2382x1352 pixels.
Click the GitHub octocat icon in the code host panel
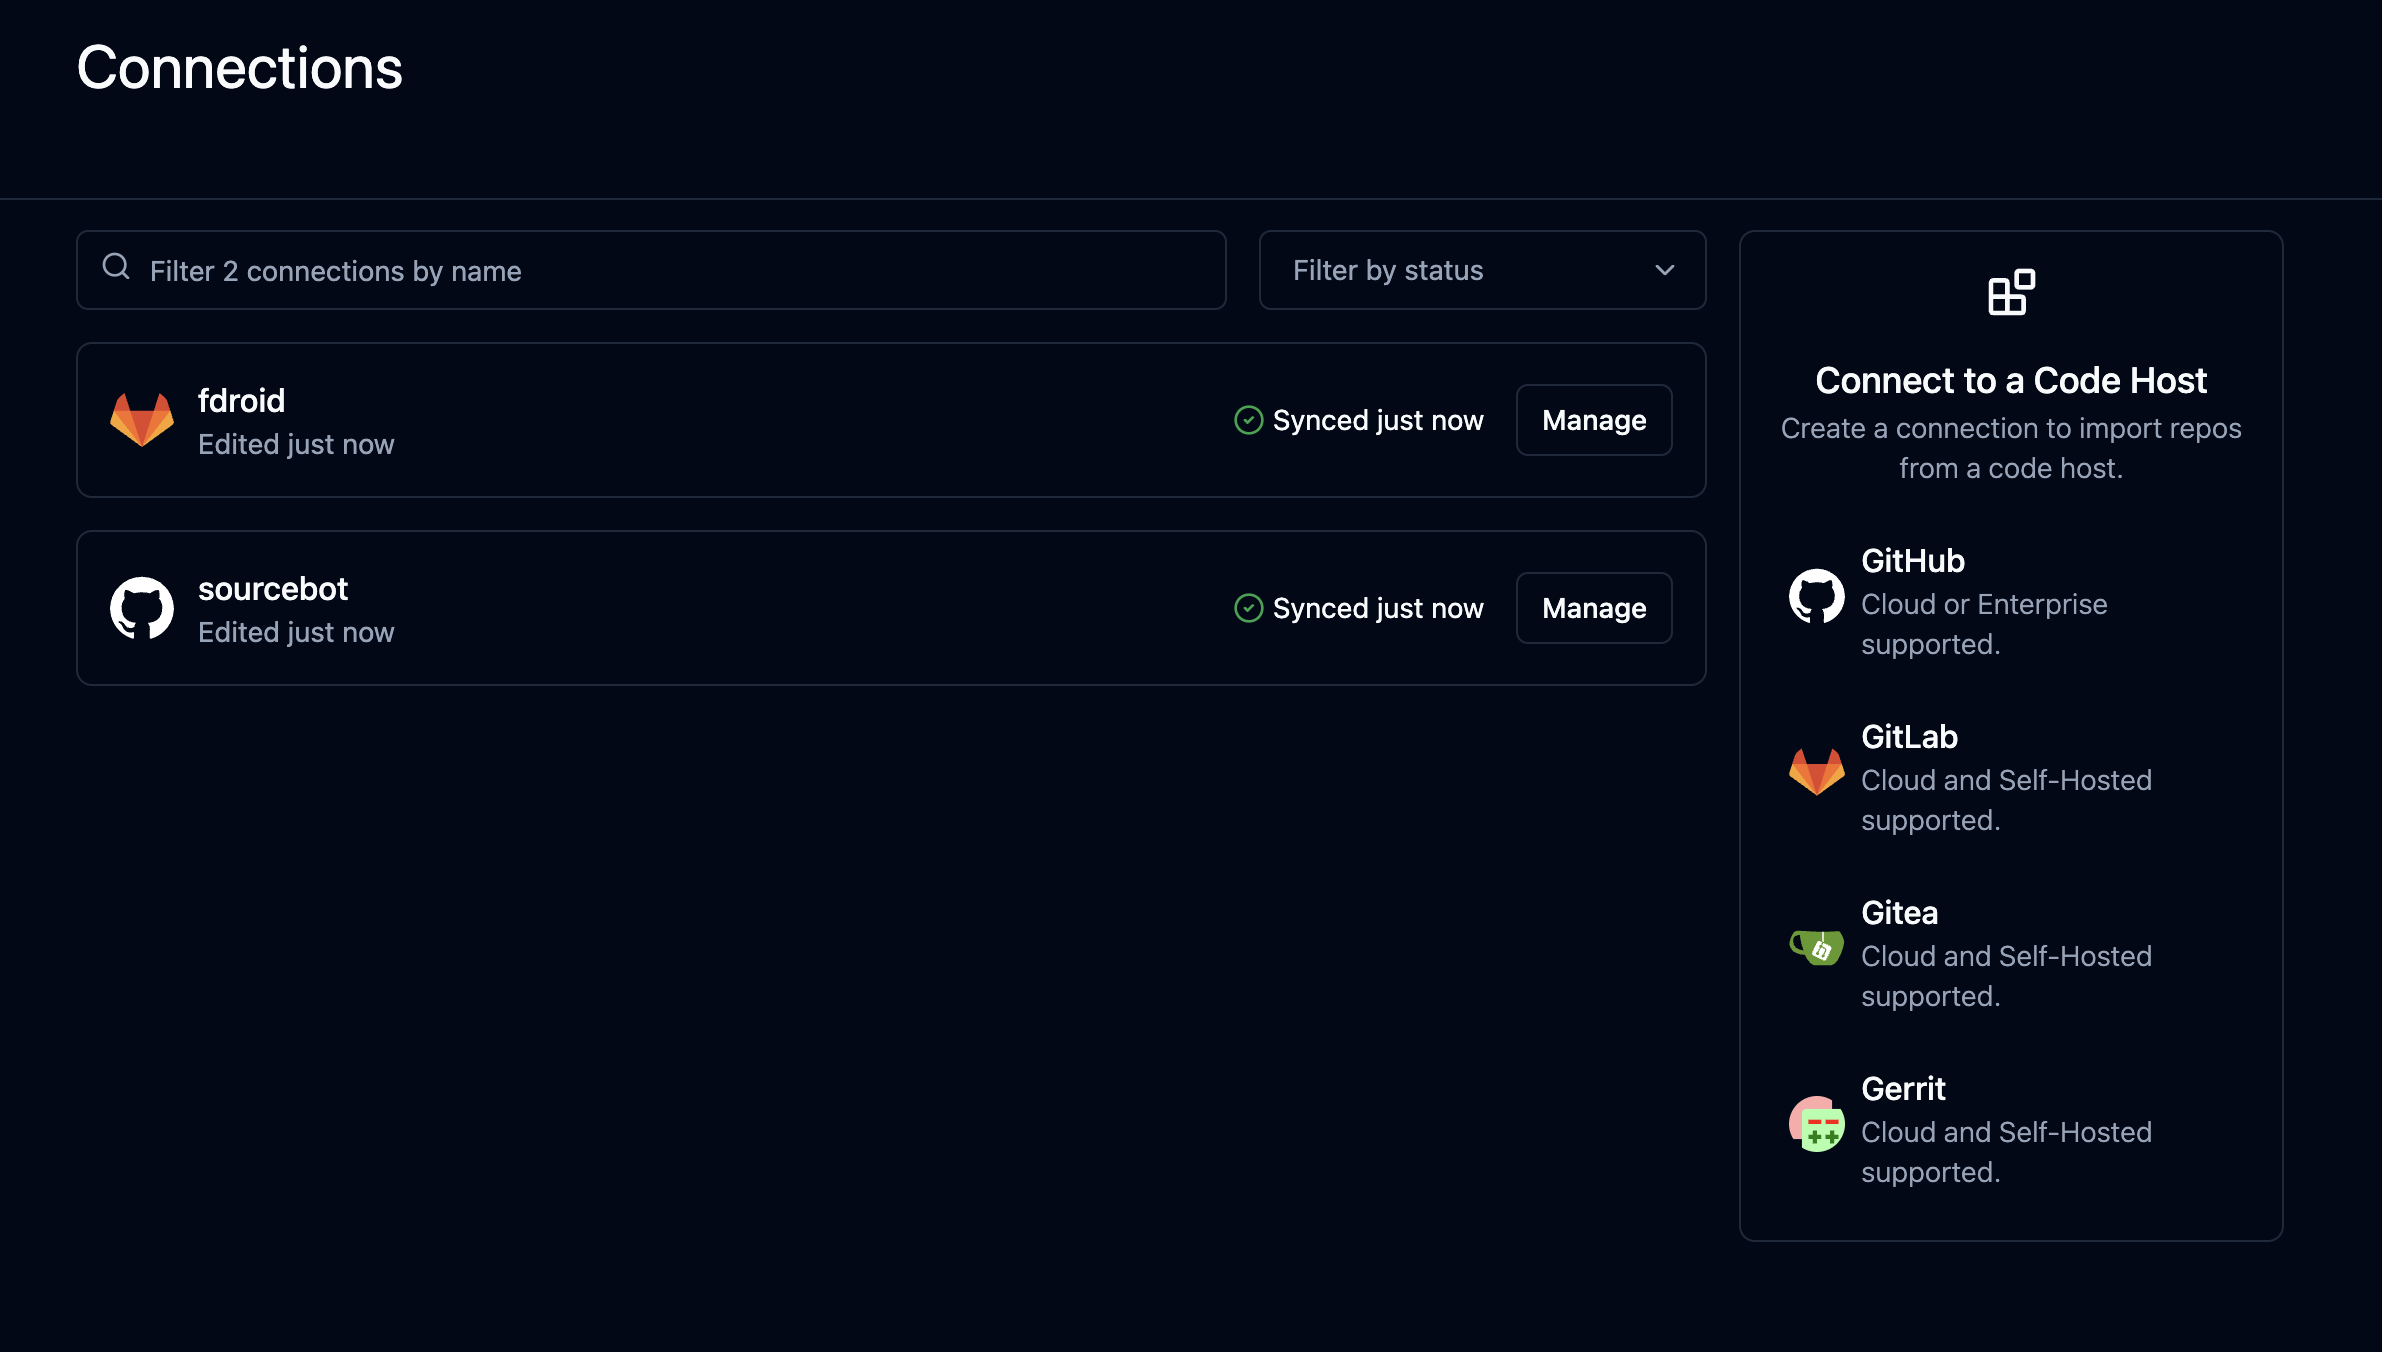pyautogui.click(x=1816, y=597)
